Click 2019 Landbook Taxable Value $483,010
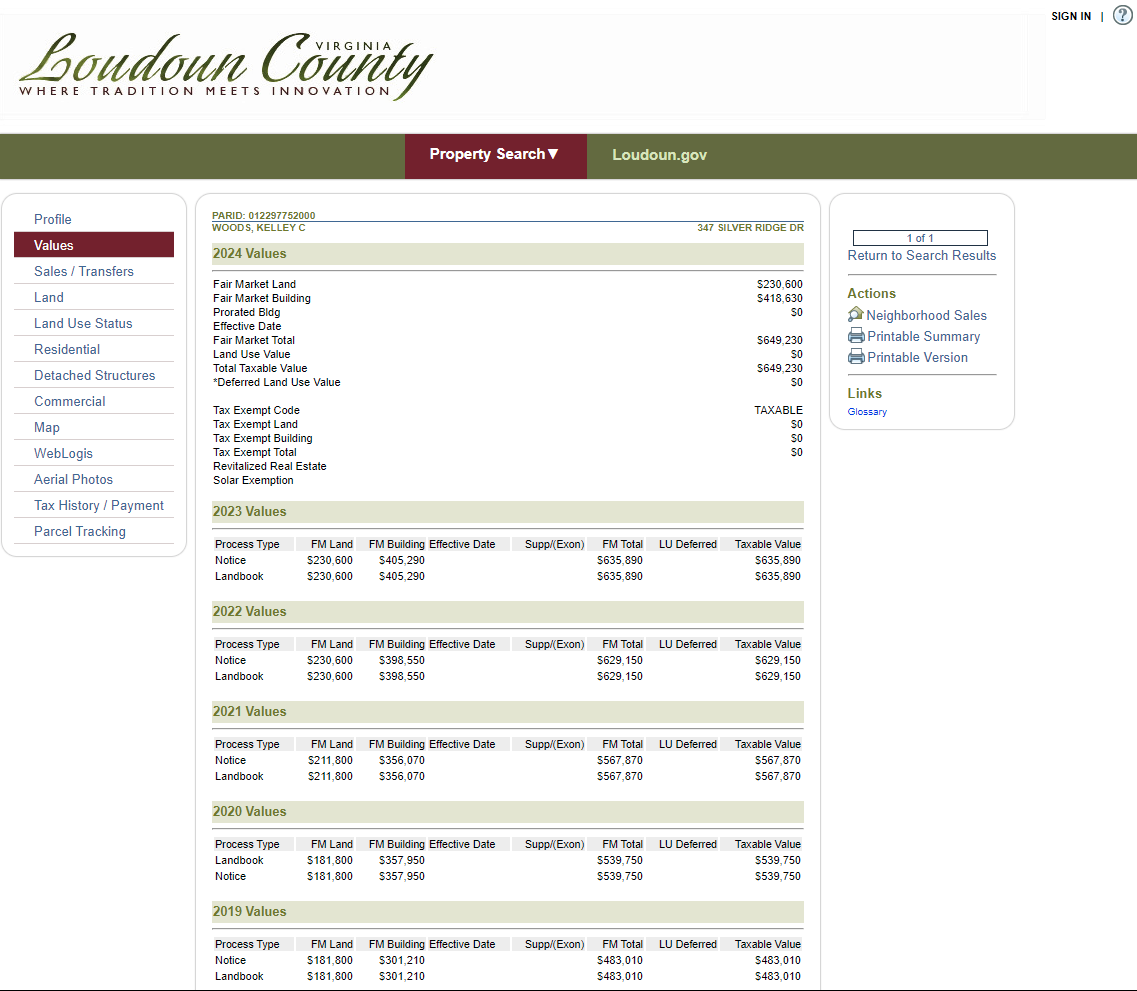1137x991 pixels. coord(777,977)
